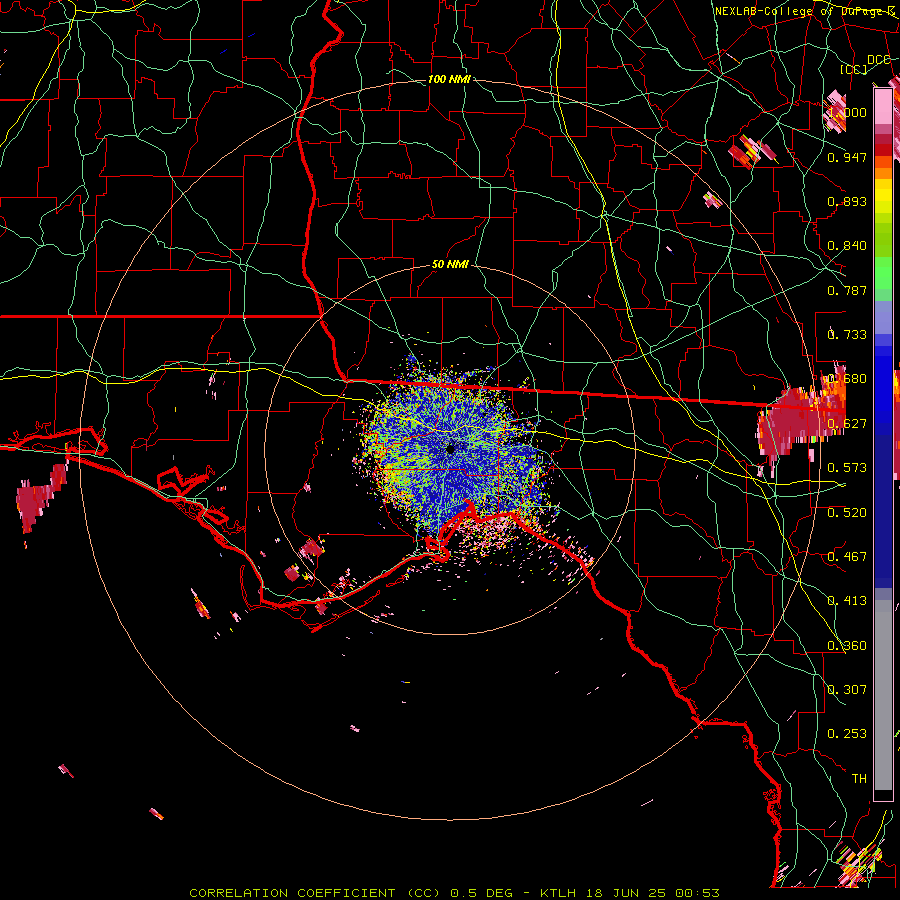Click the TH label at scale bottom
Viewport: 900px width, 900px height.
click(x=859, y=779)
